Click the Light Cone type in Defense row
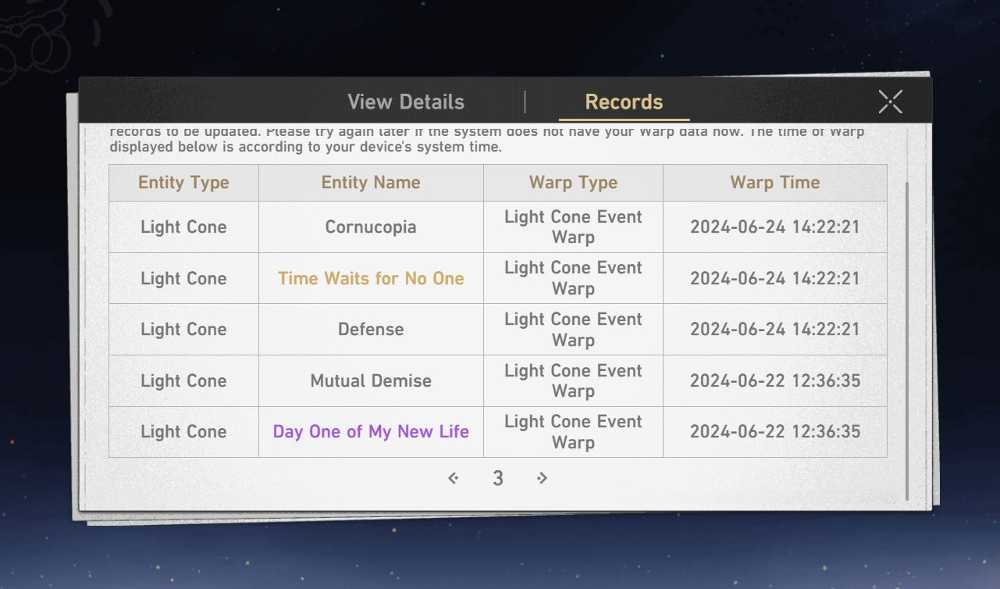 pyautogui.click(x=184, y=330)
